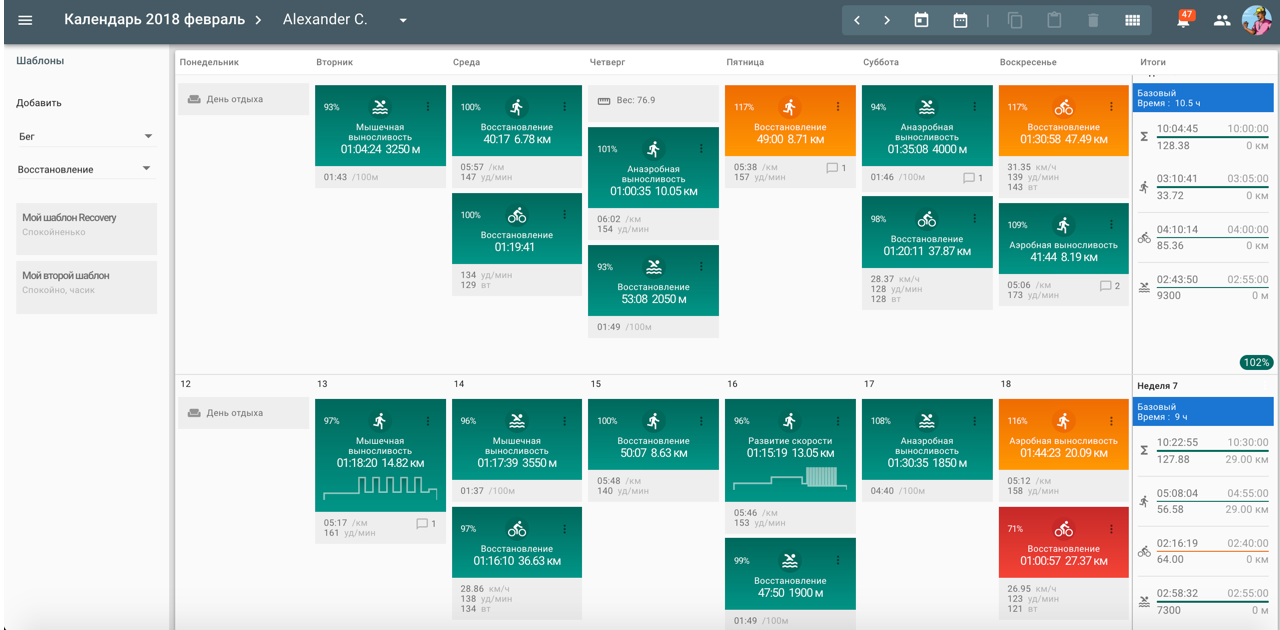
Task: Open notifications bell with 47 badge
Action: pyautogui.click(x=1184, y=20)
